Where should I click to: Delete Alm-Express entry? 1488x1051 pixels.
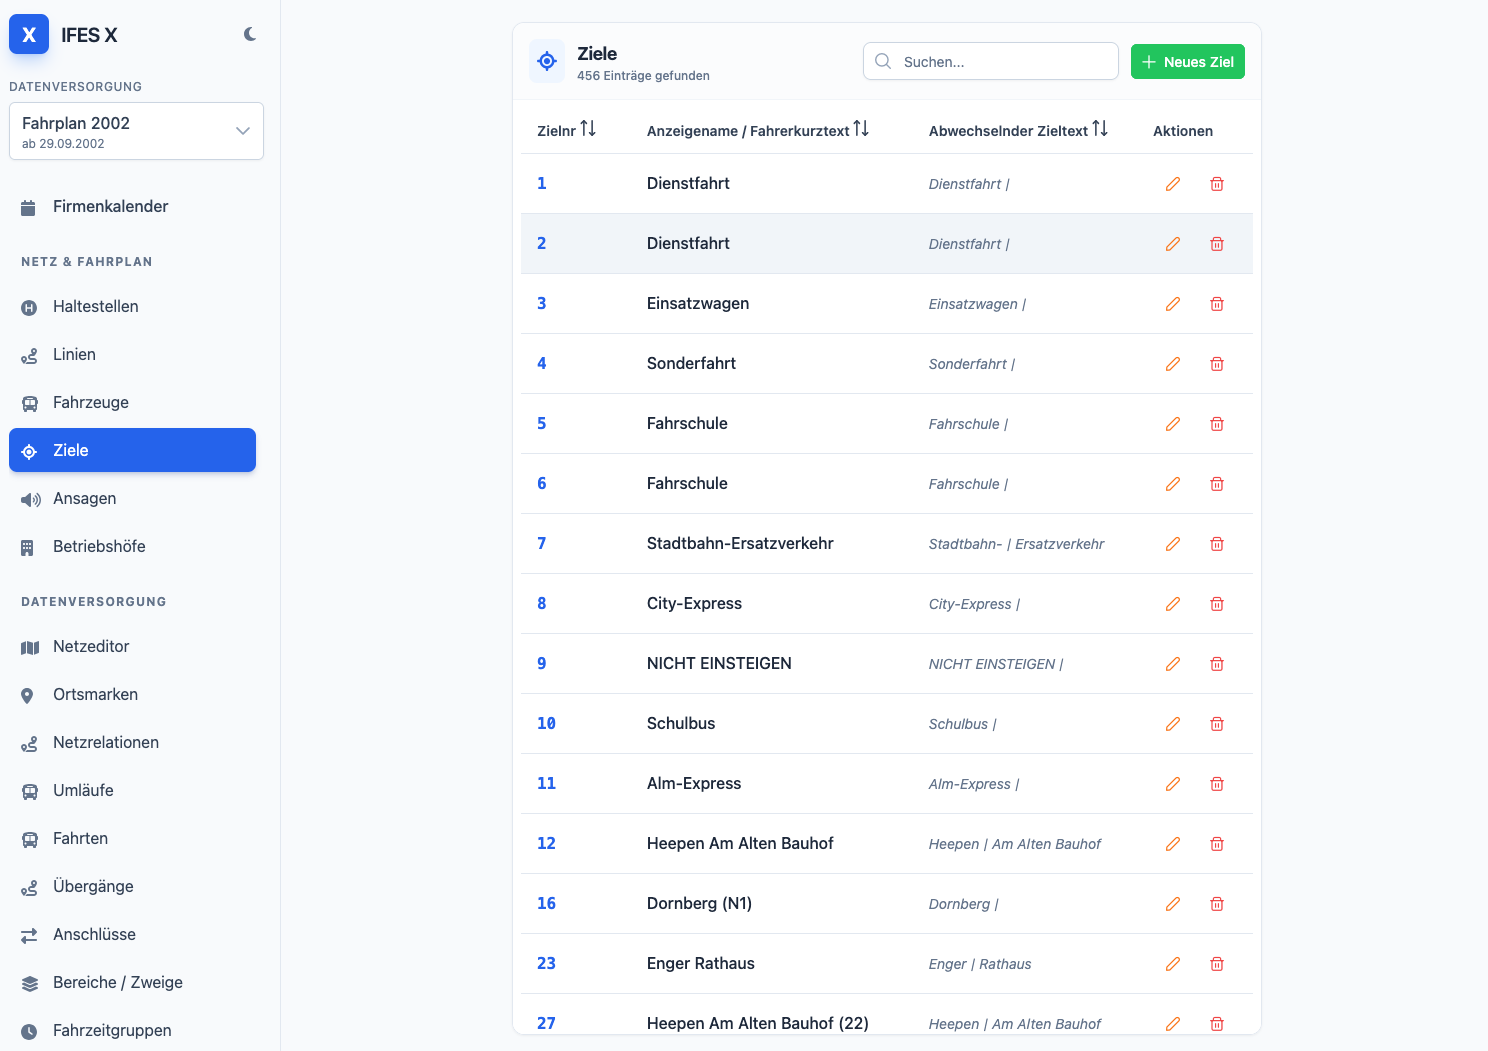coord(1217,784)
